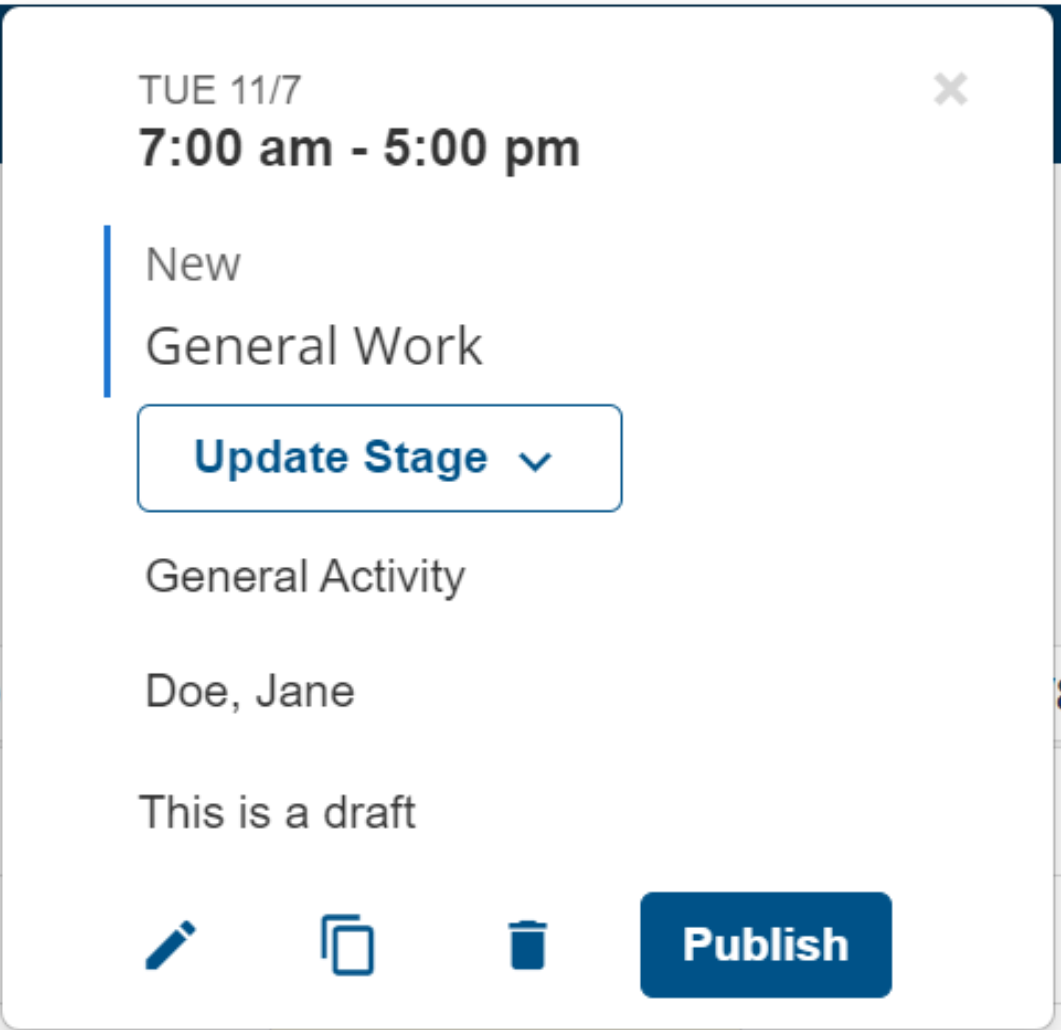The height and width of the screenshot is (1030, 1061).
Task: Click the 5:00 pm end time
Action: pos(482,149)
